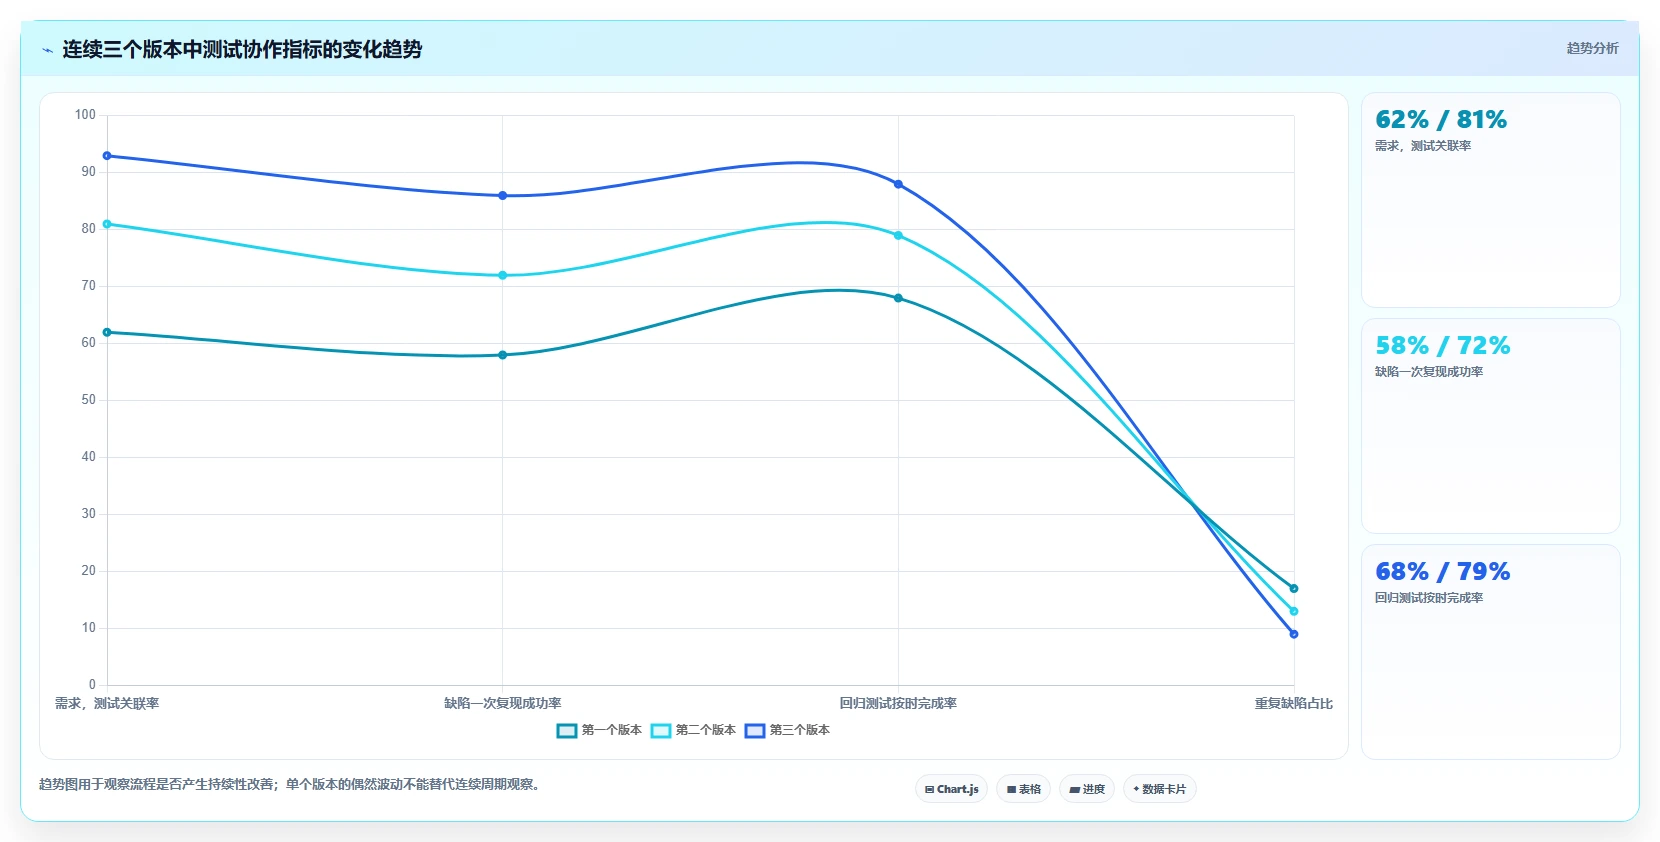Click the 62% / 81% stat card value
Viewport: 1660px width, 842px height.
point(1441,120)
